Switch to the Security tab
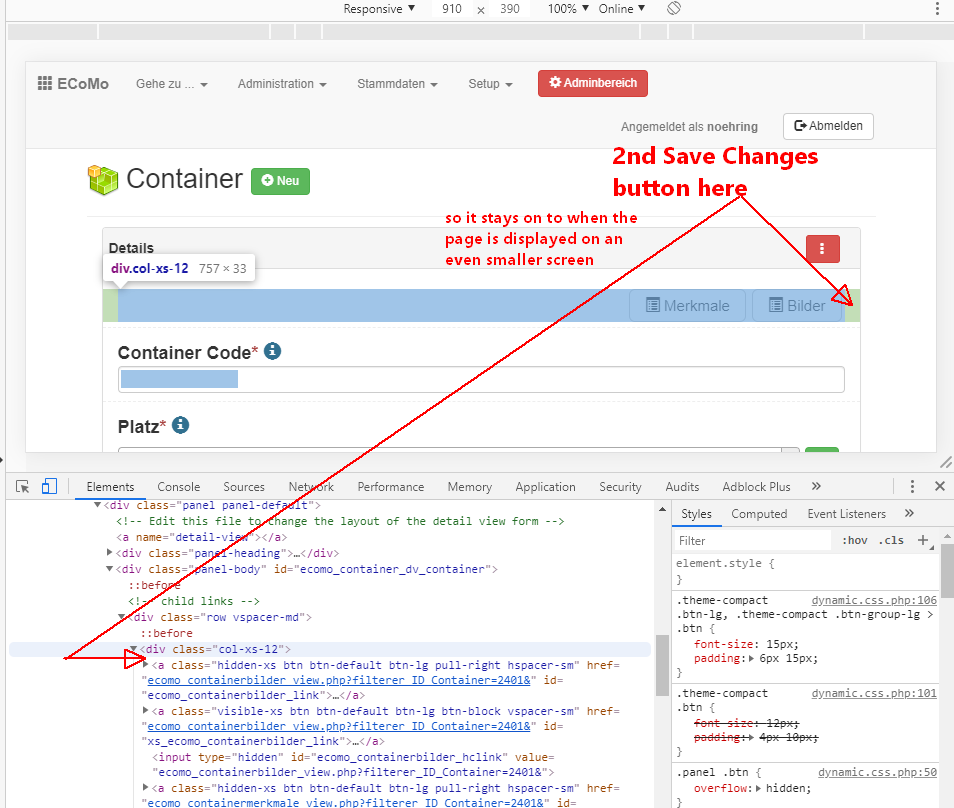Screen dimensions: 954x808 (620, 487)
